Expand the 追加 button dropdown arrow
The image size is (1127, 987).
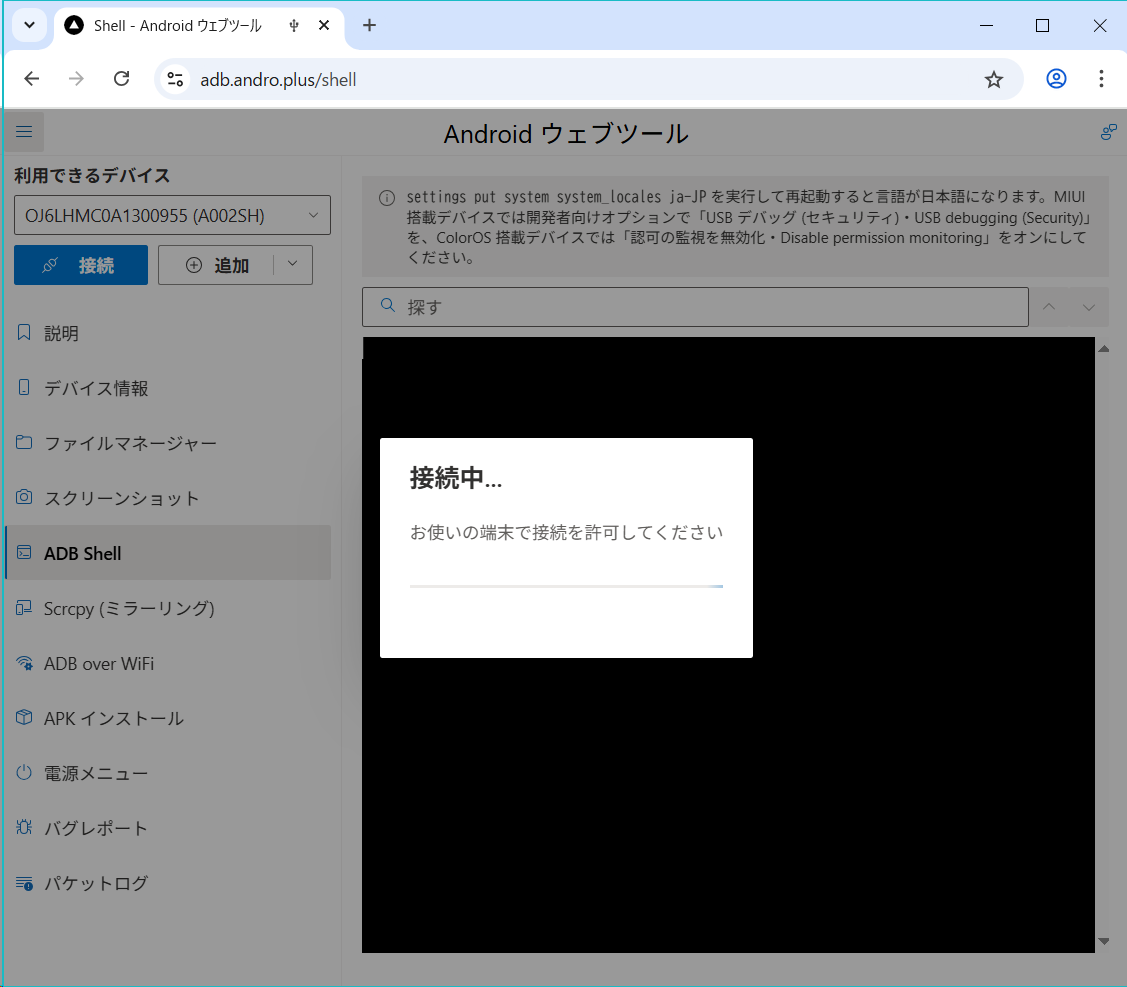[292, 264]
